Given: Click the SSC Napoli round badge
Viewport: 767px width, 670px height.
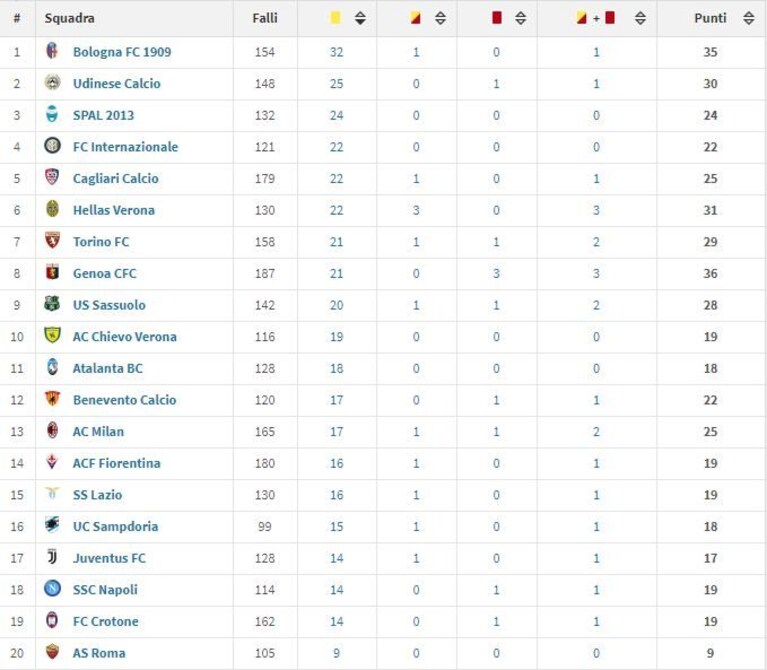Looking at the screenshot, I should 52,588.
